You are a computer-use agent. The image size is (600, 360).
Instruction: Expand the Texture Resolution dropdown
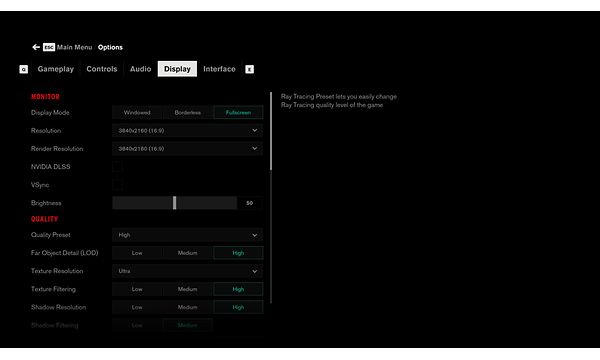point(188,271)
